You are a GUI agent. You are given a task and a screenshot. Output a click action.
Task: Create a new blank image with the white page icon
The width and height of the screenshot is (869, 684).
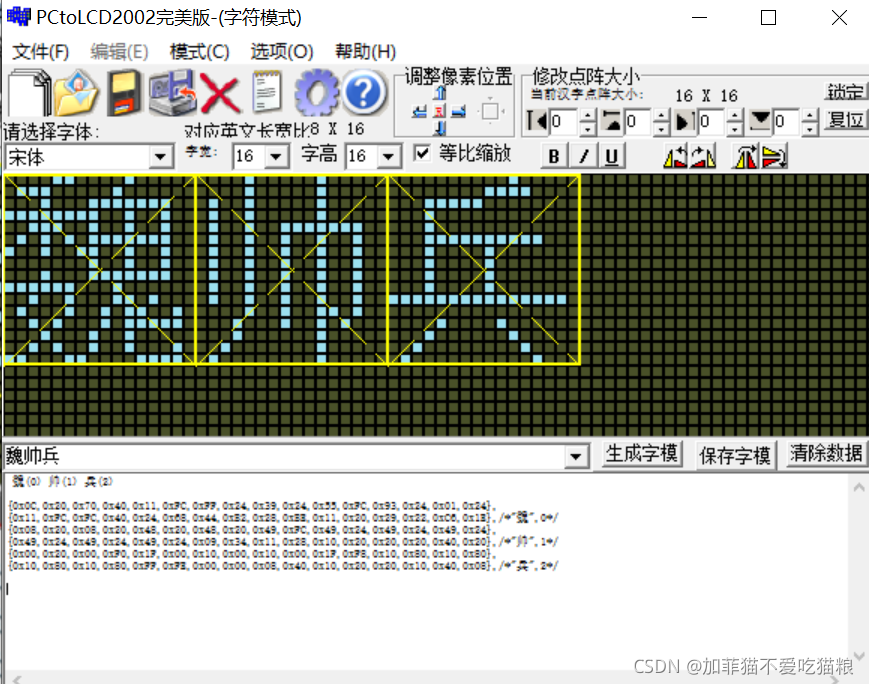click(x=29, y=93)
